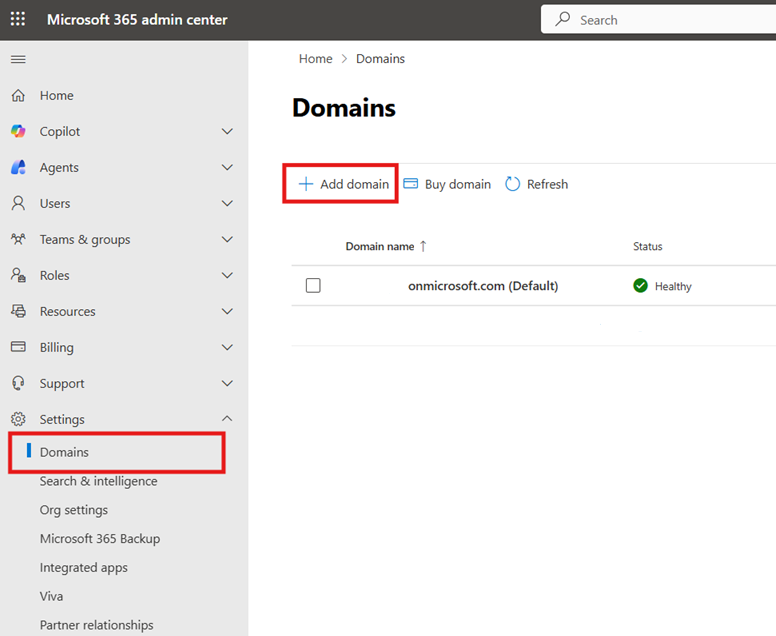Click the Home house icon in sidebar
This screenshot has height=636, width=776.
click(x=18, y=95)
